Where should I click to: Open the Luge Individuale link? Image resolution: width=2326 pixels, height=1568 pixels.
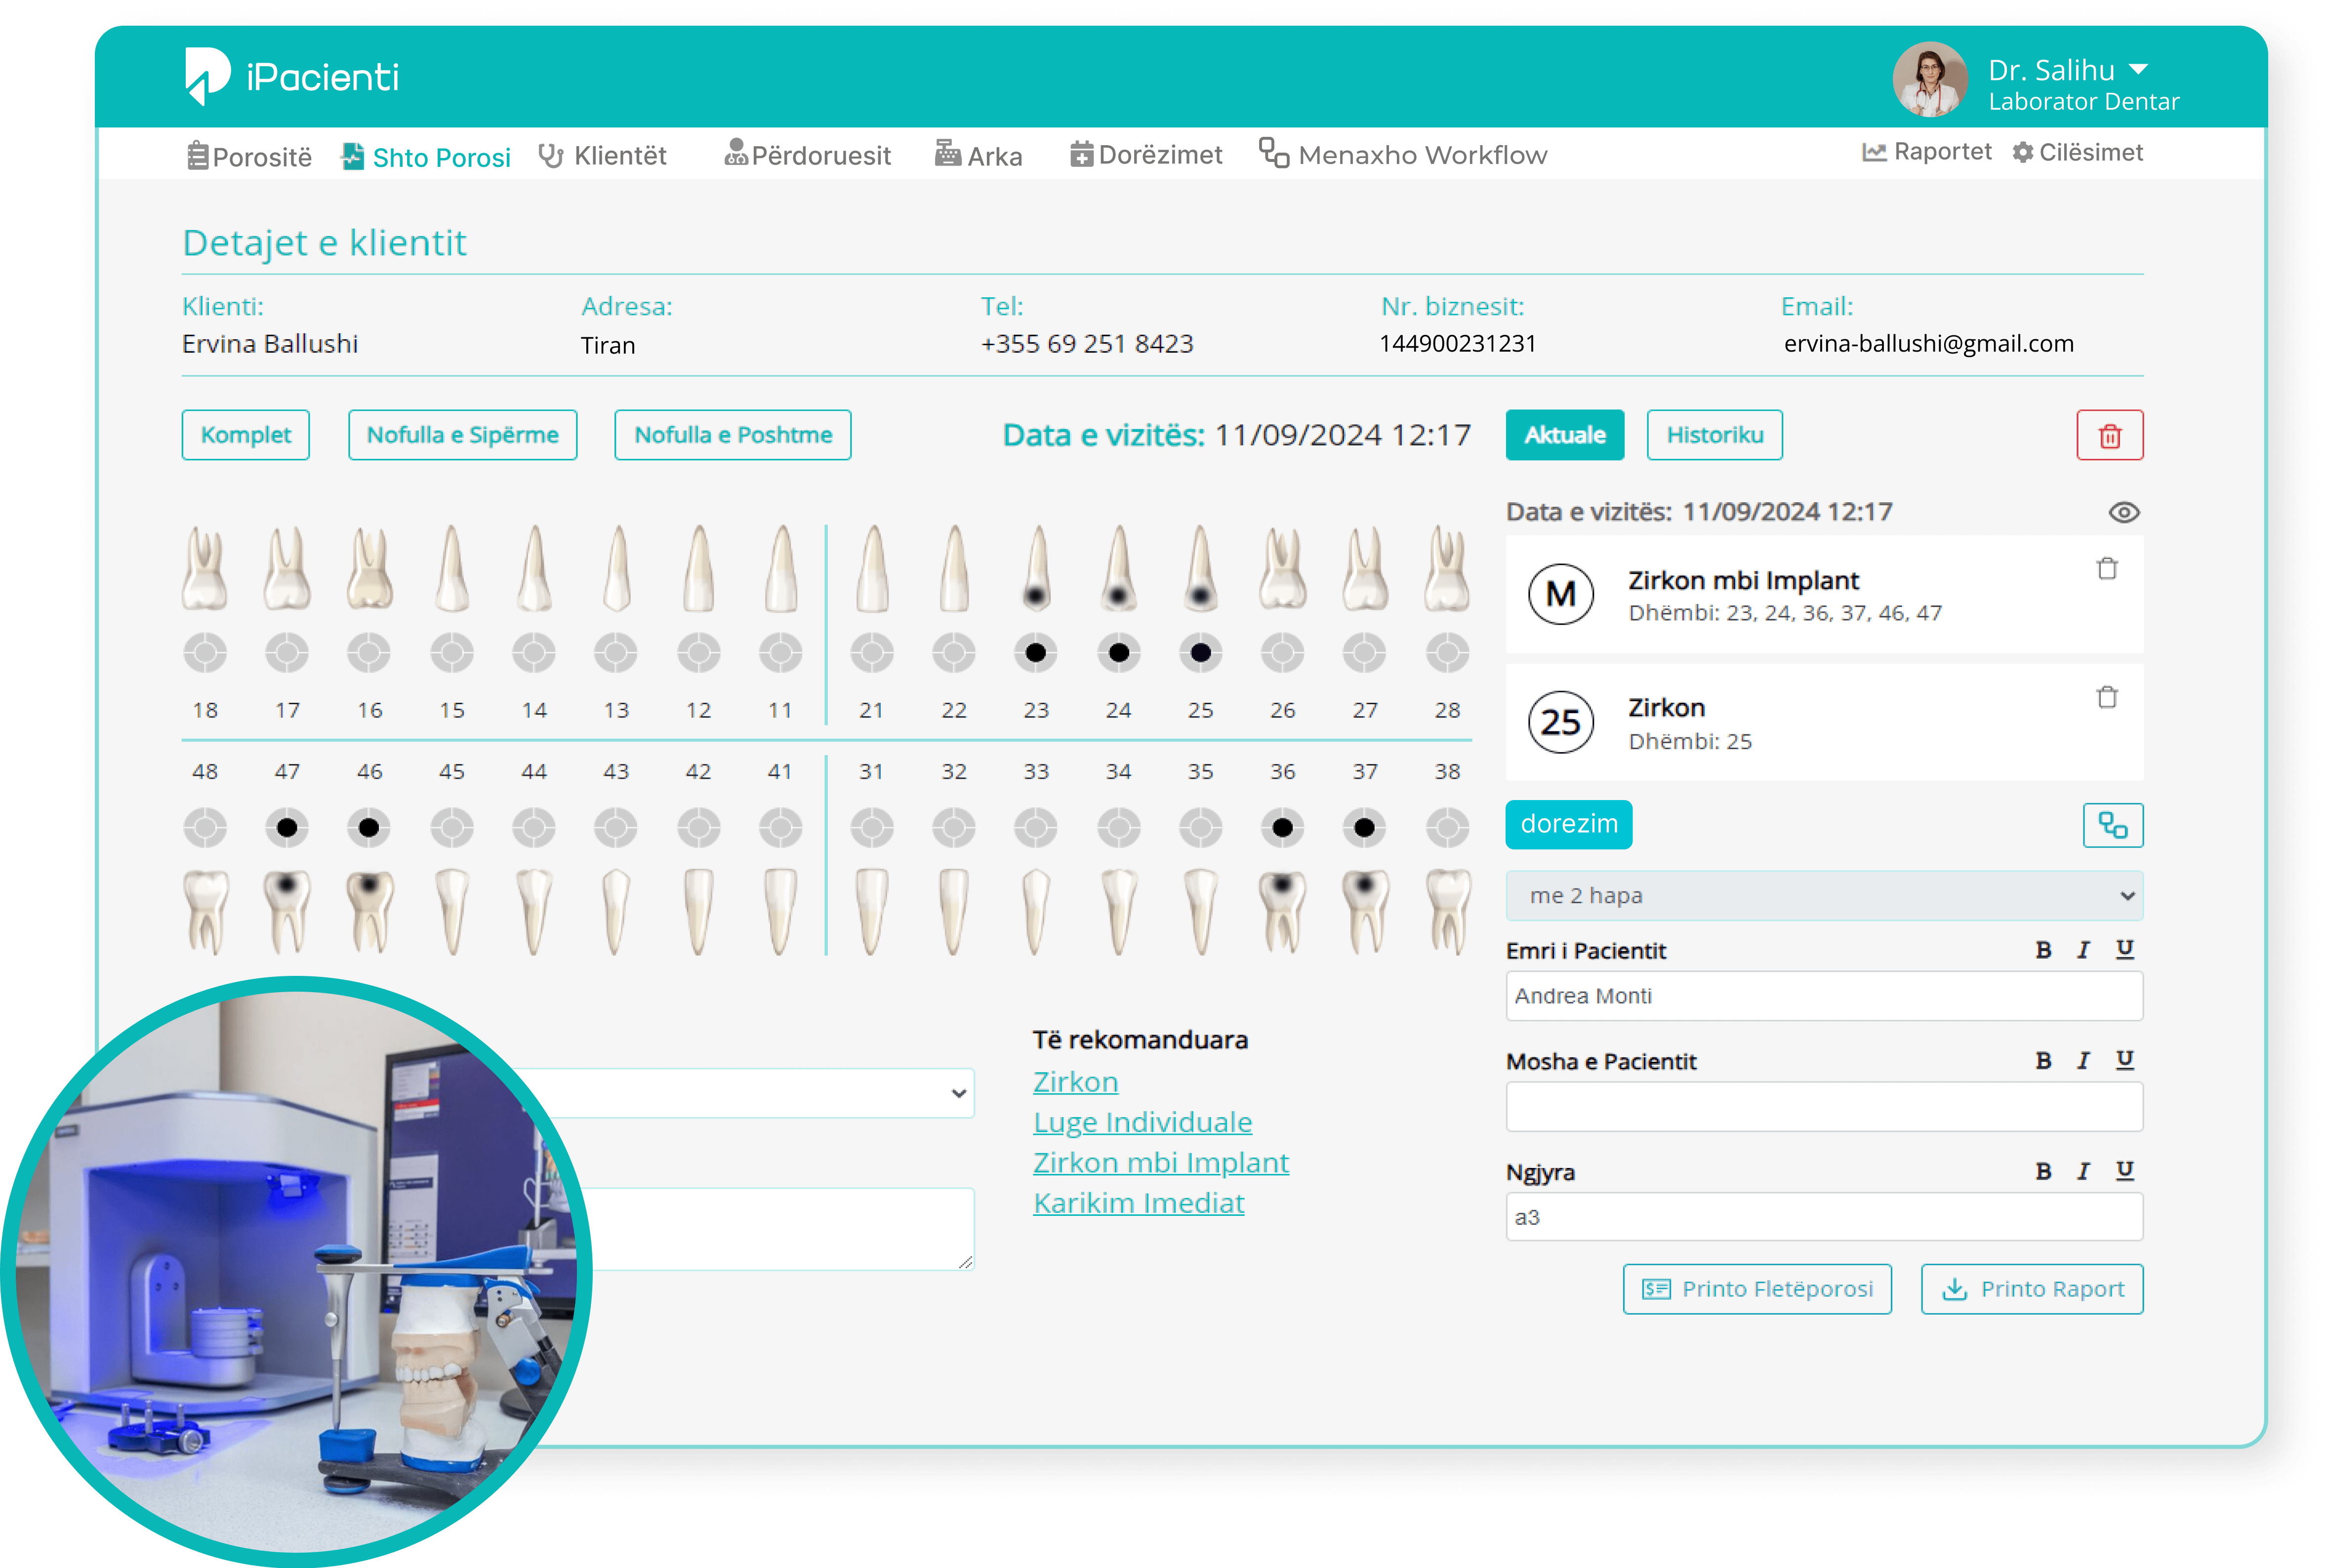pyautogui.click(x=1142, y=1122)
